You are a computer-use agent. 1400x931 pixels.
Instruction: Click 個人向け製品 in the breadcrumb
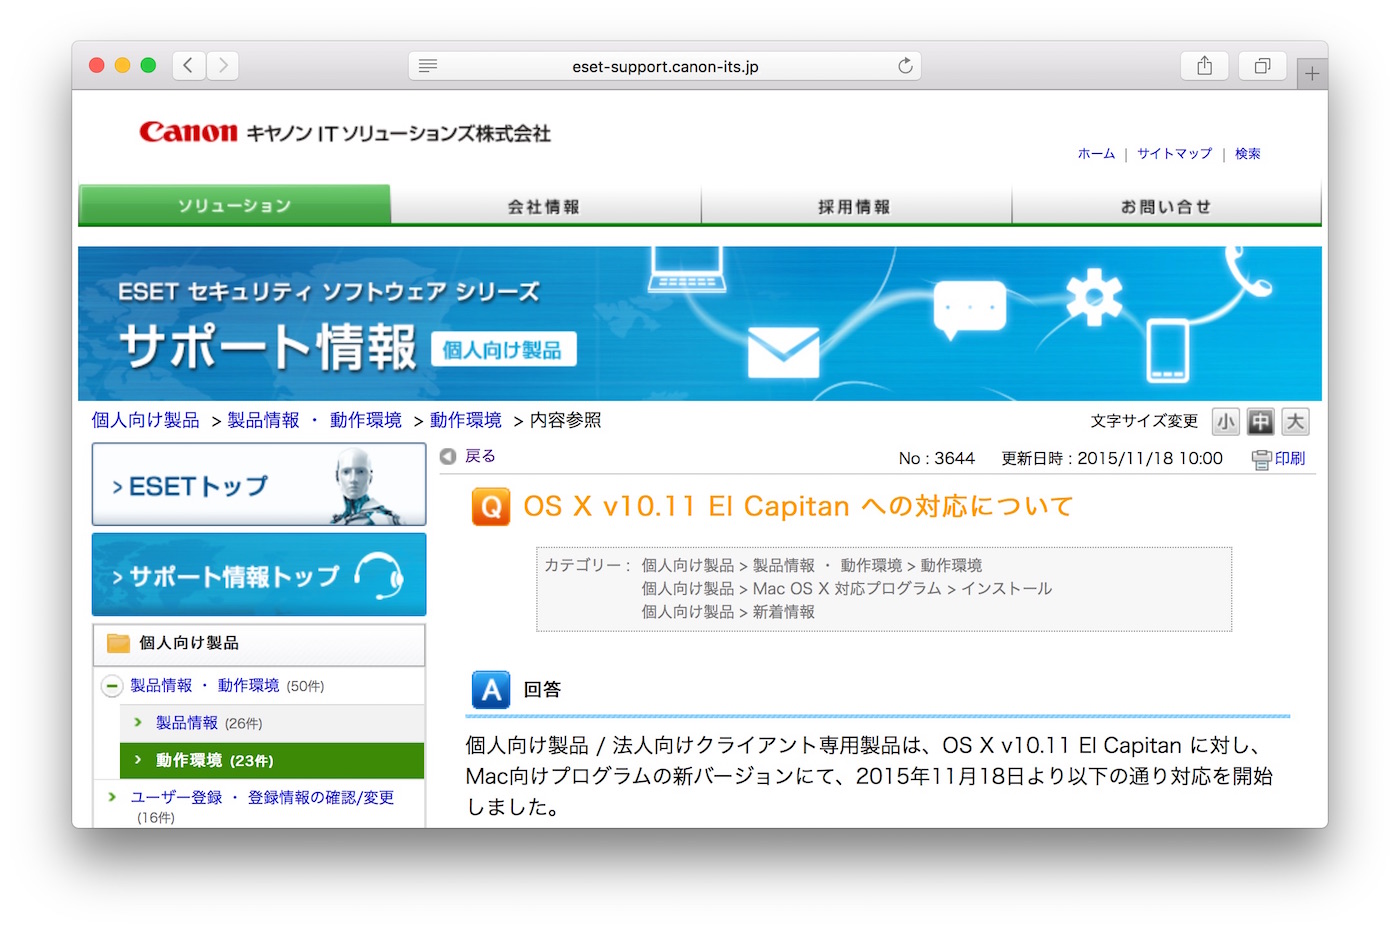[x=146, y=420]
